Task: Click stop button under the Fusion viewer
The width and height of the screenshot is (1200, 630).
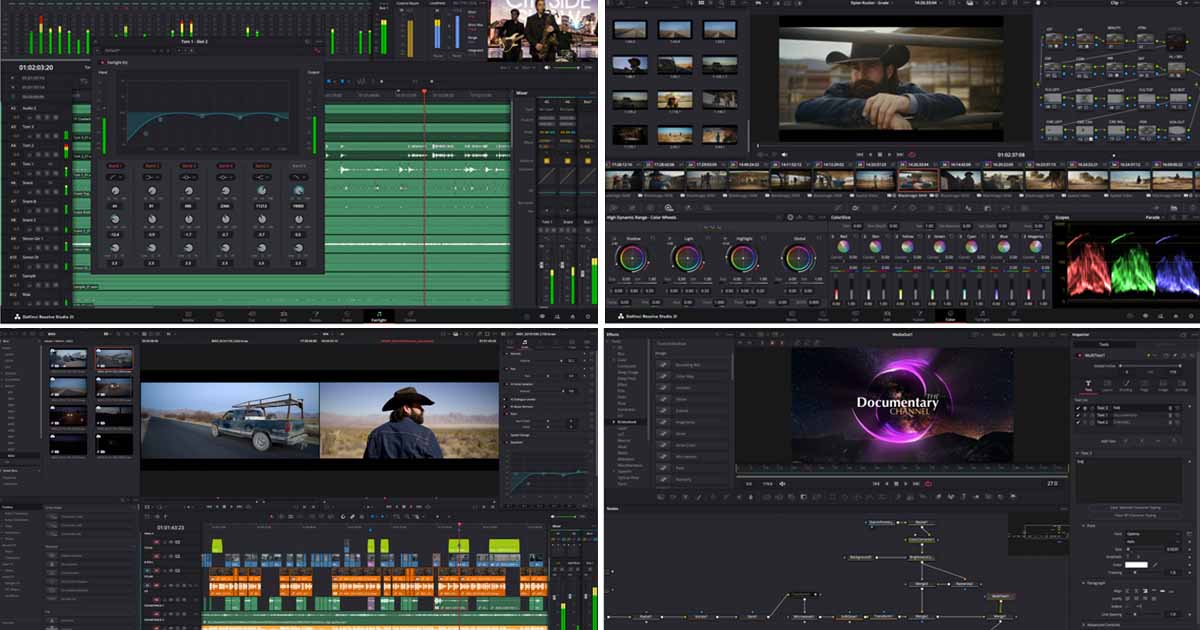Action: [x=896, y=484]
